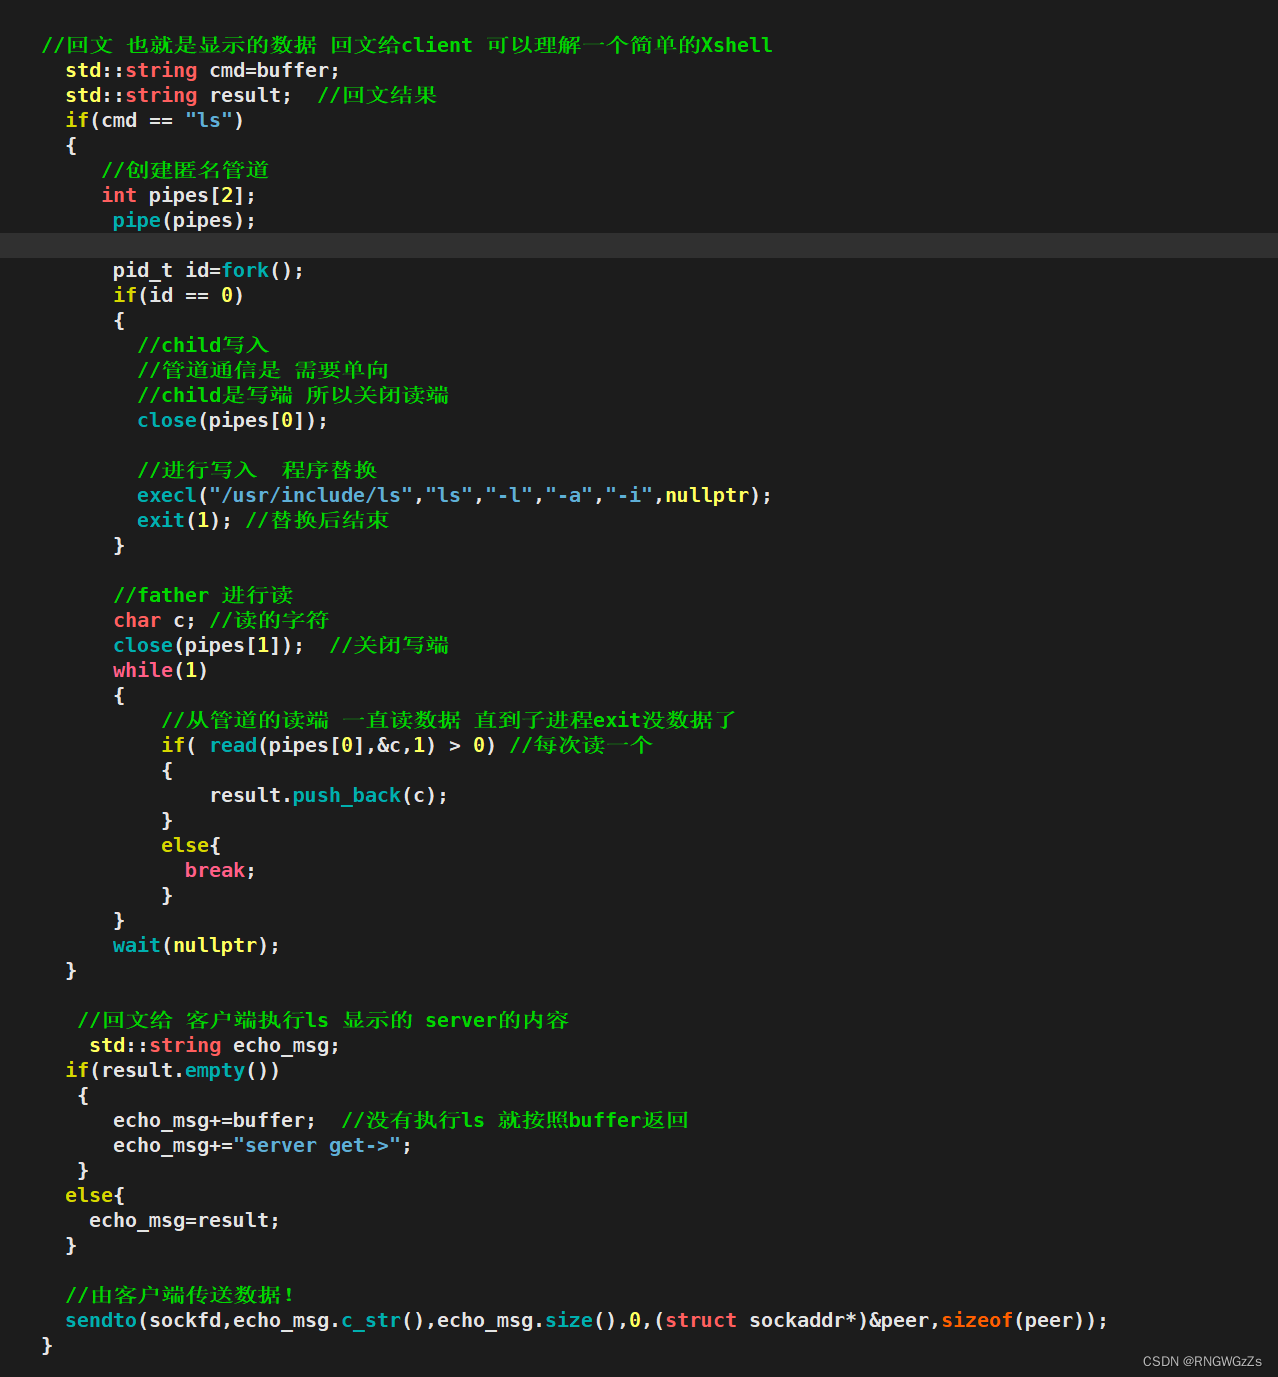
Task: Click the line 'pid_t id=fork();'
Action: [x=208, y=270]
